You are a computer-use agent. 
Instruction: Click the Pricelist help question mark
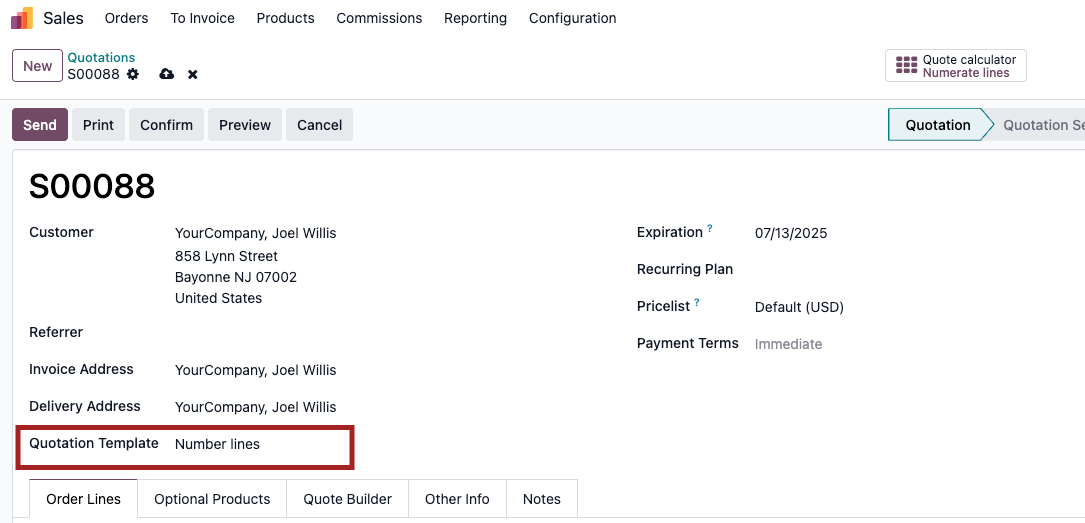698,302
